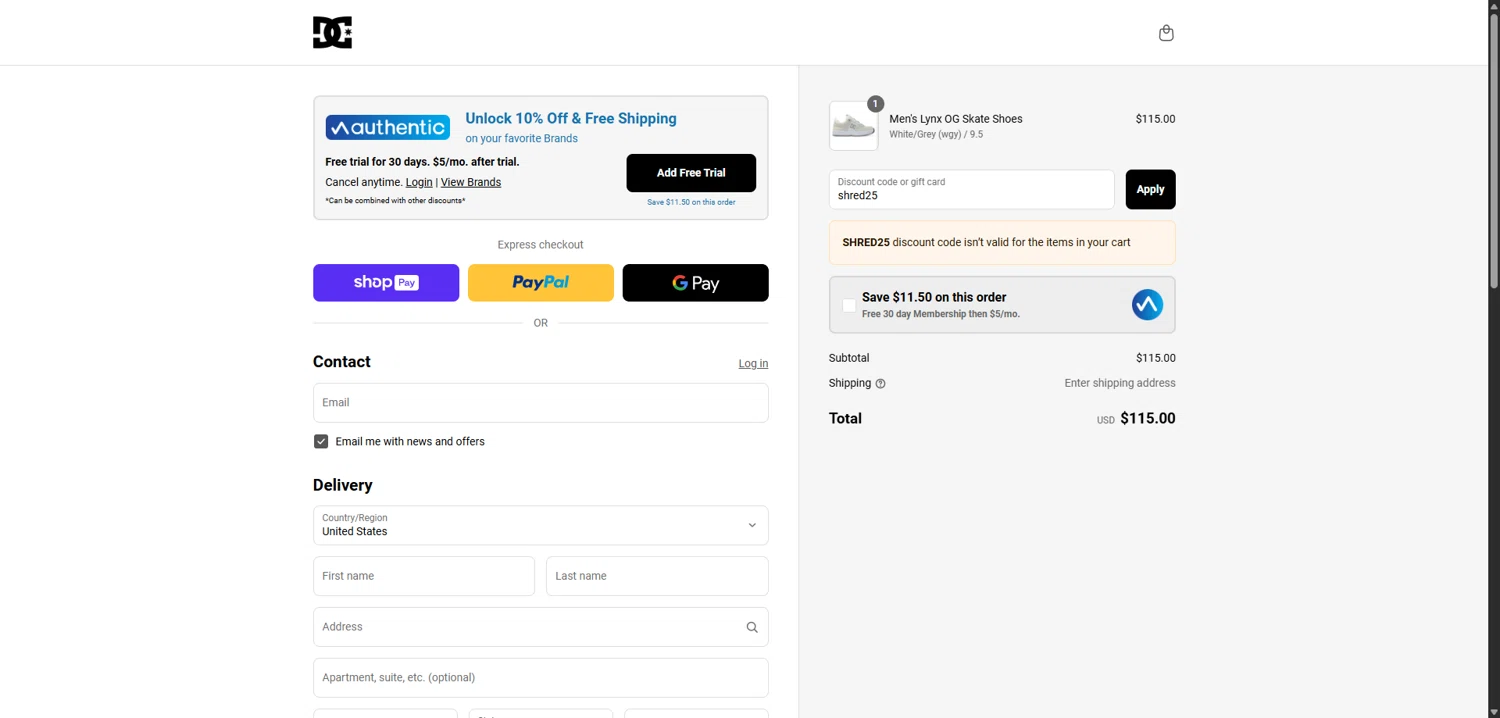Screen dimensions: 1500x718
Task: Click the Men's Lynx OG Skate Shoes title
Action: [956, 119]
